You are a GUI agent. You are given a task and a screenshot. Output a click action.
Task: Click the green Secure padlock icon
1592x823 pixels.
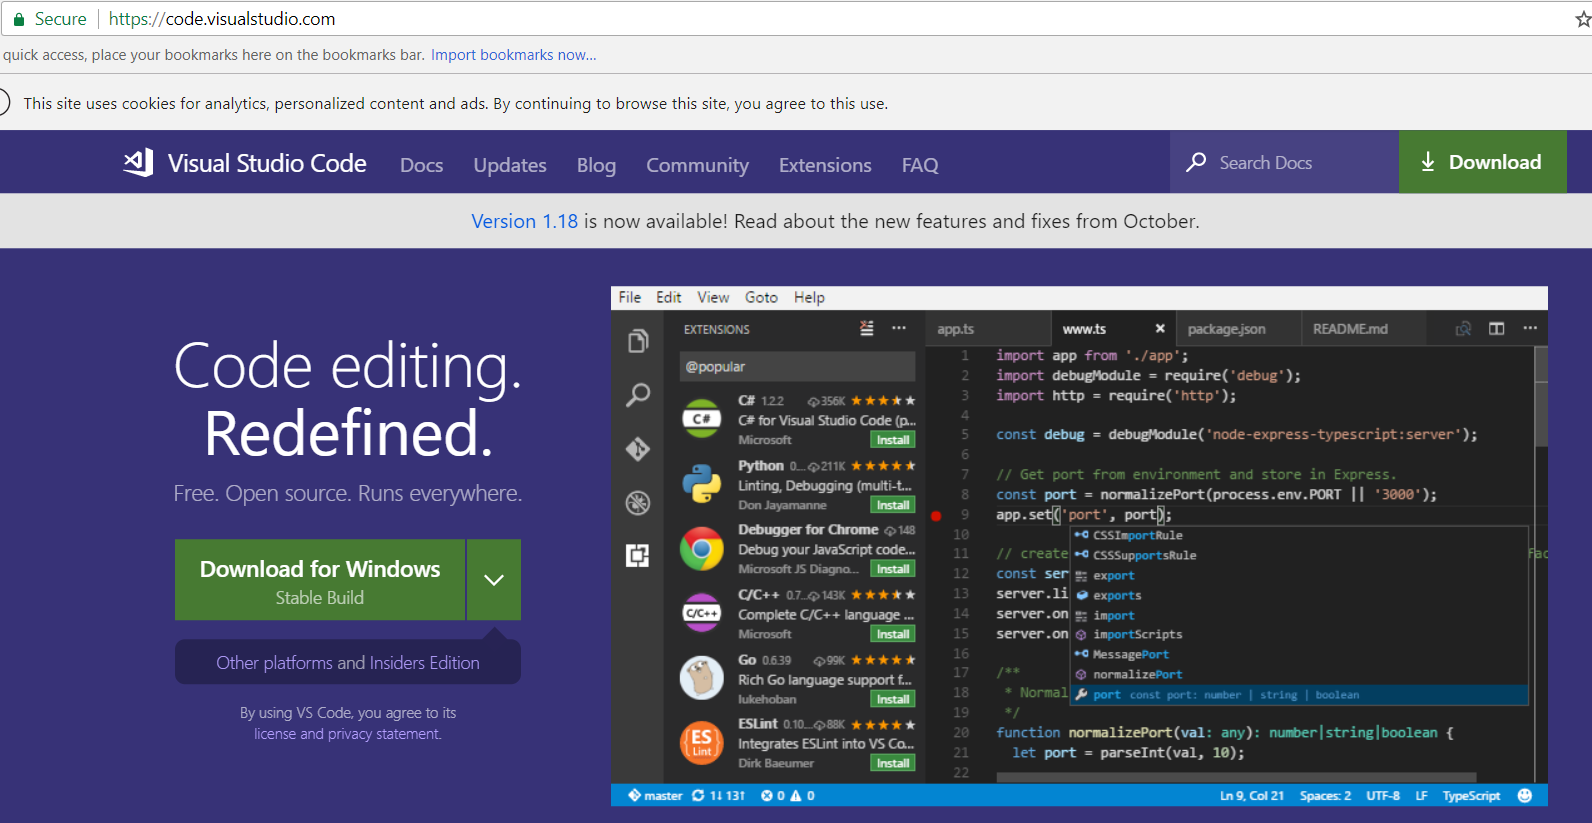pos(18,19)
